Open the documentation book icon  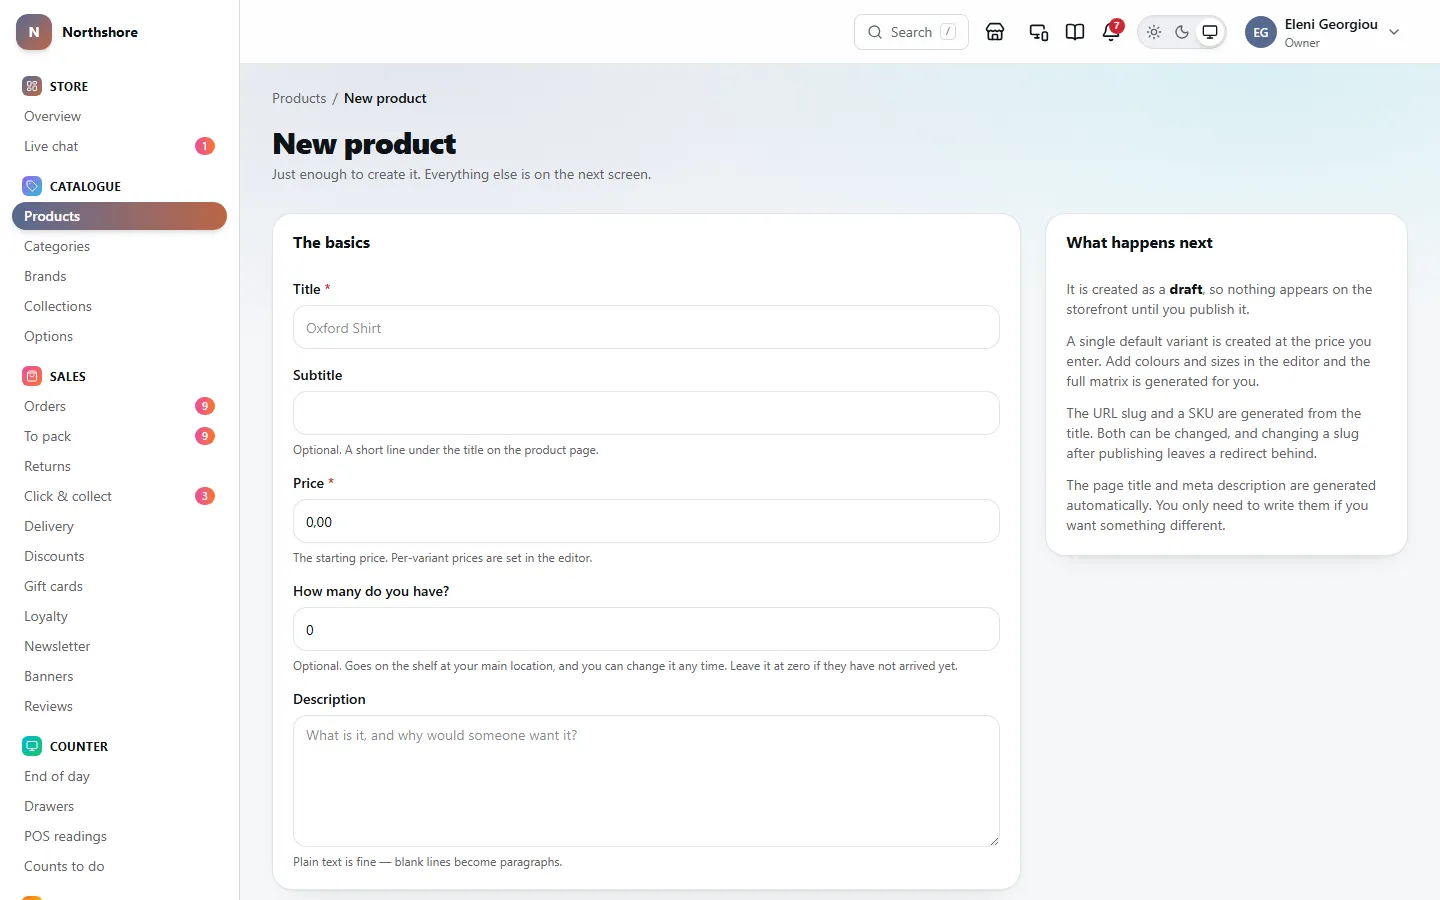pyautogui.click(x=1075, y=32)
